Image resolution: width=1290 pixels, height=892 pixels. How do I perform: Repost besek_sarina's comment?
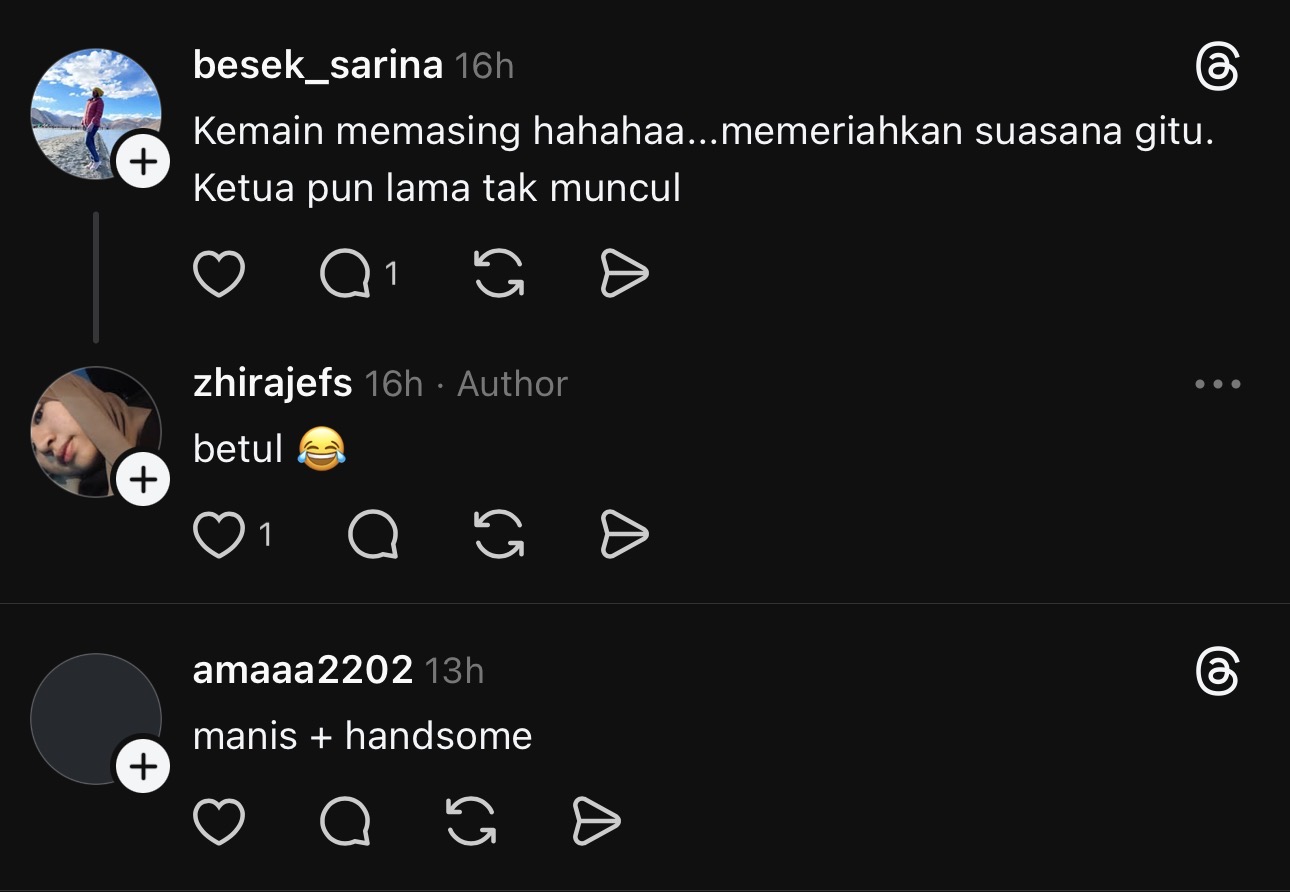coord(499,274)
